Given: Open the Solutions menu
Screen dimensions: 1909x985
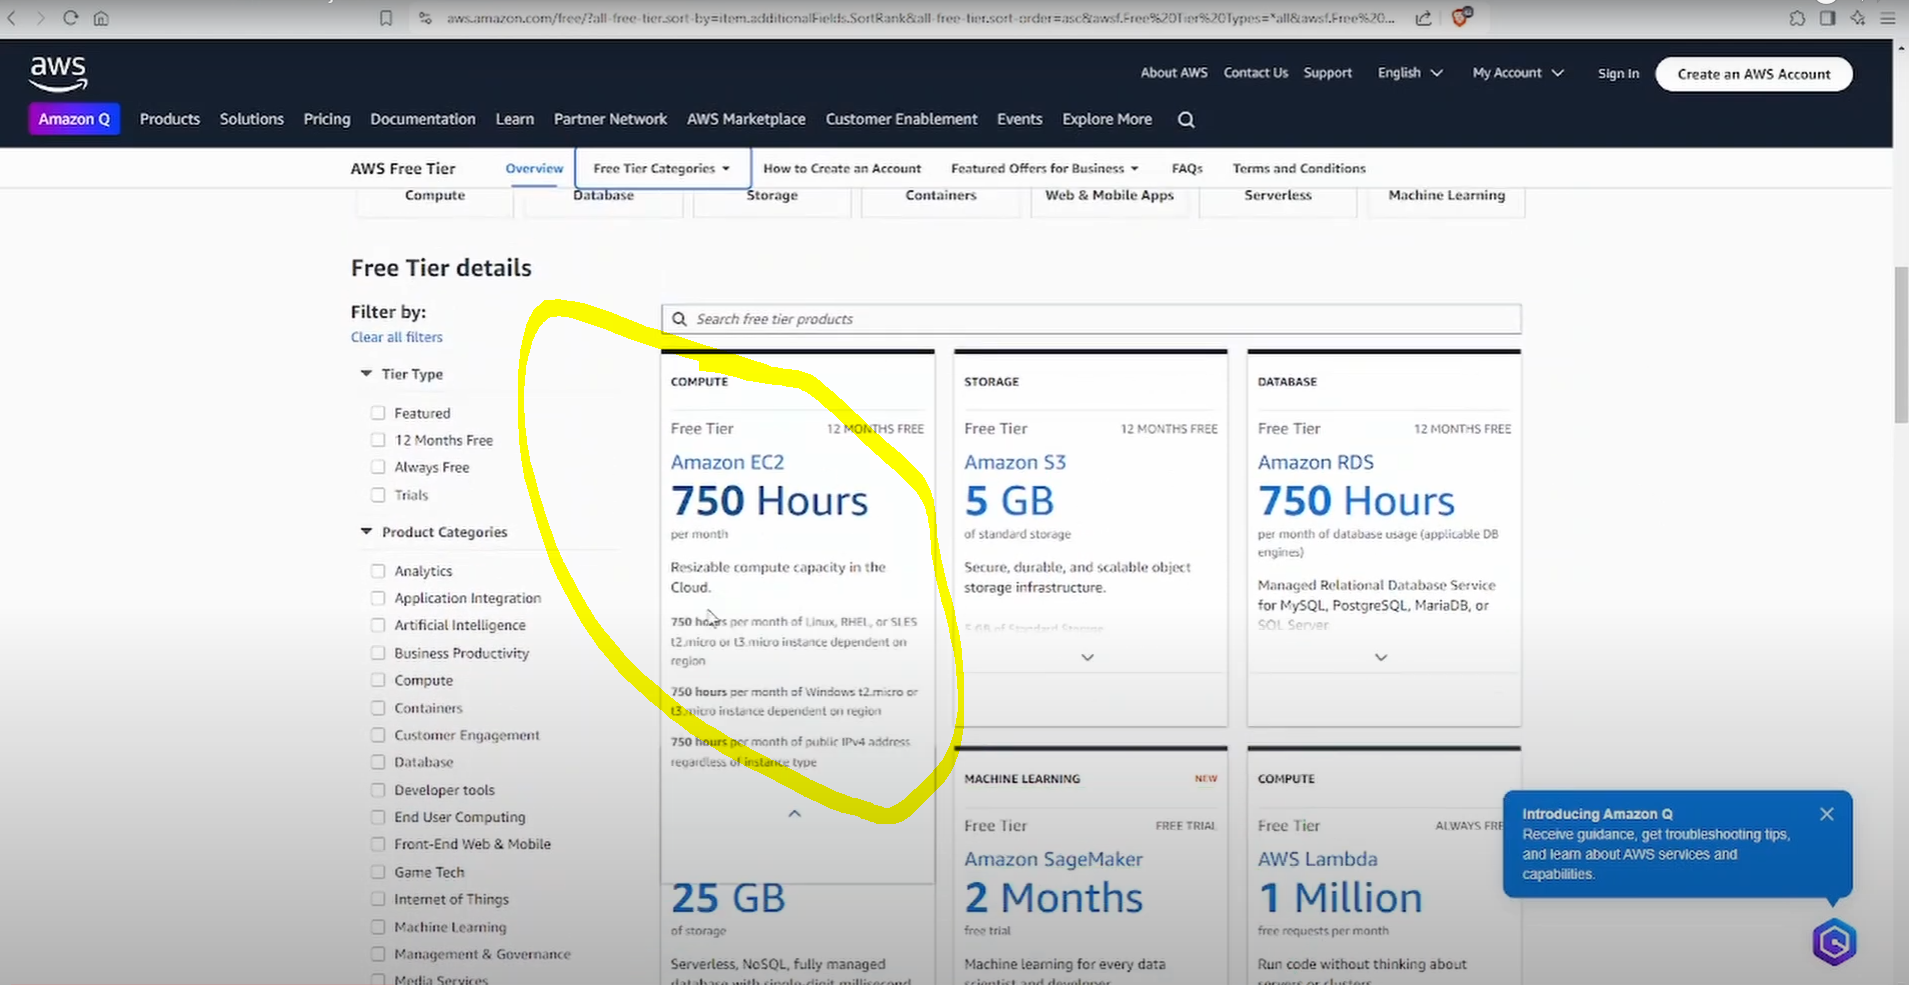Looking at the screenshot, I should click(252, 119).
